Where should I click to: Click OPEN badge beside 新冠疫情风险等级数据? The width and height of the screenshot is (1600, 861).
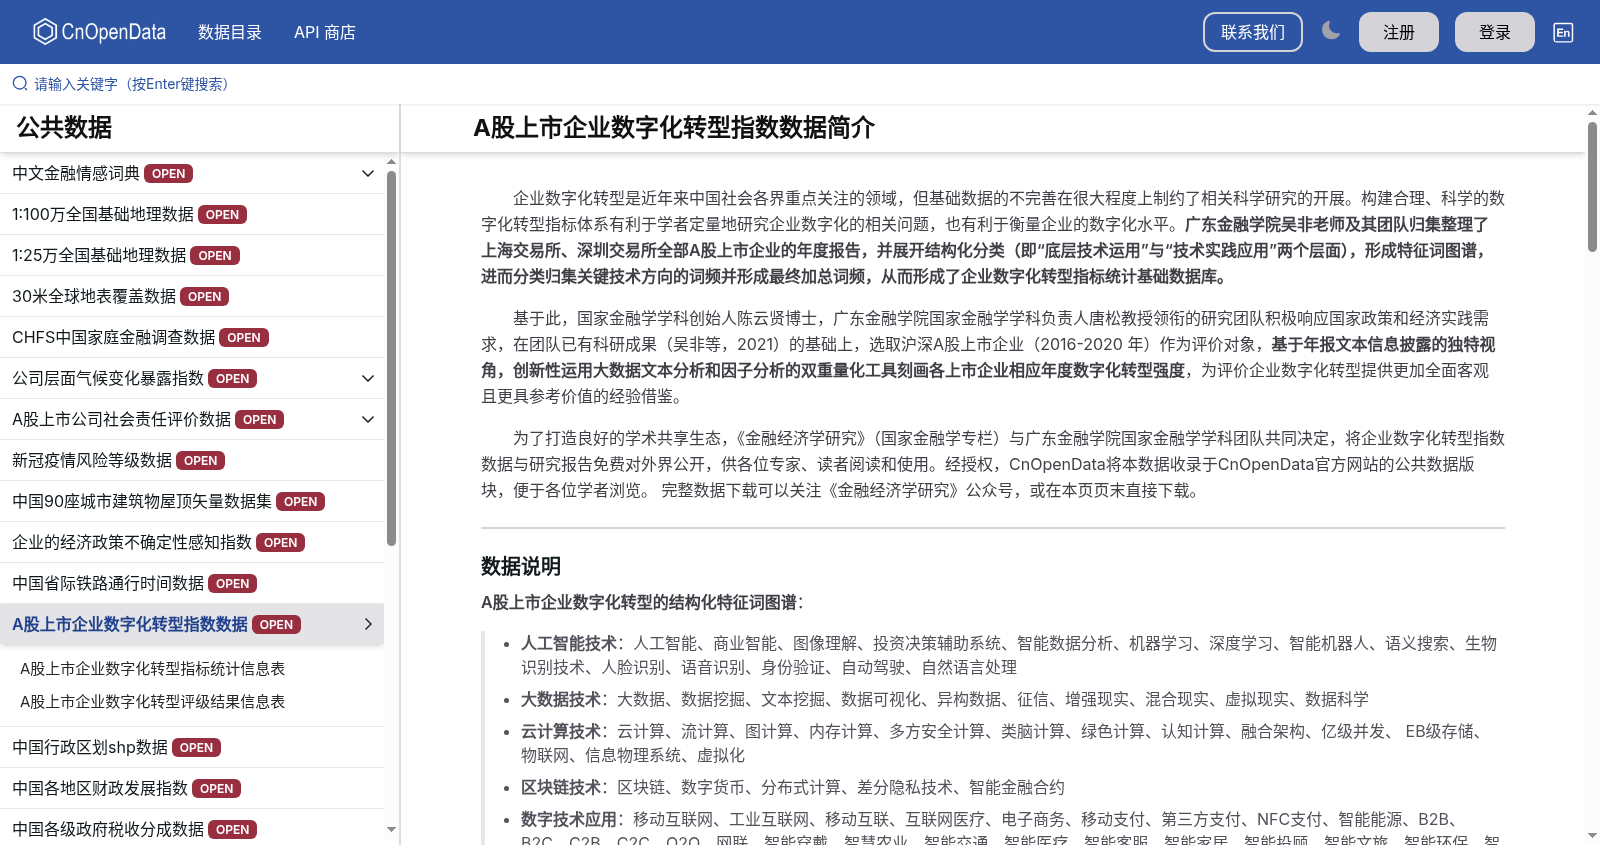coord(200,461)
